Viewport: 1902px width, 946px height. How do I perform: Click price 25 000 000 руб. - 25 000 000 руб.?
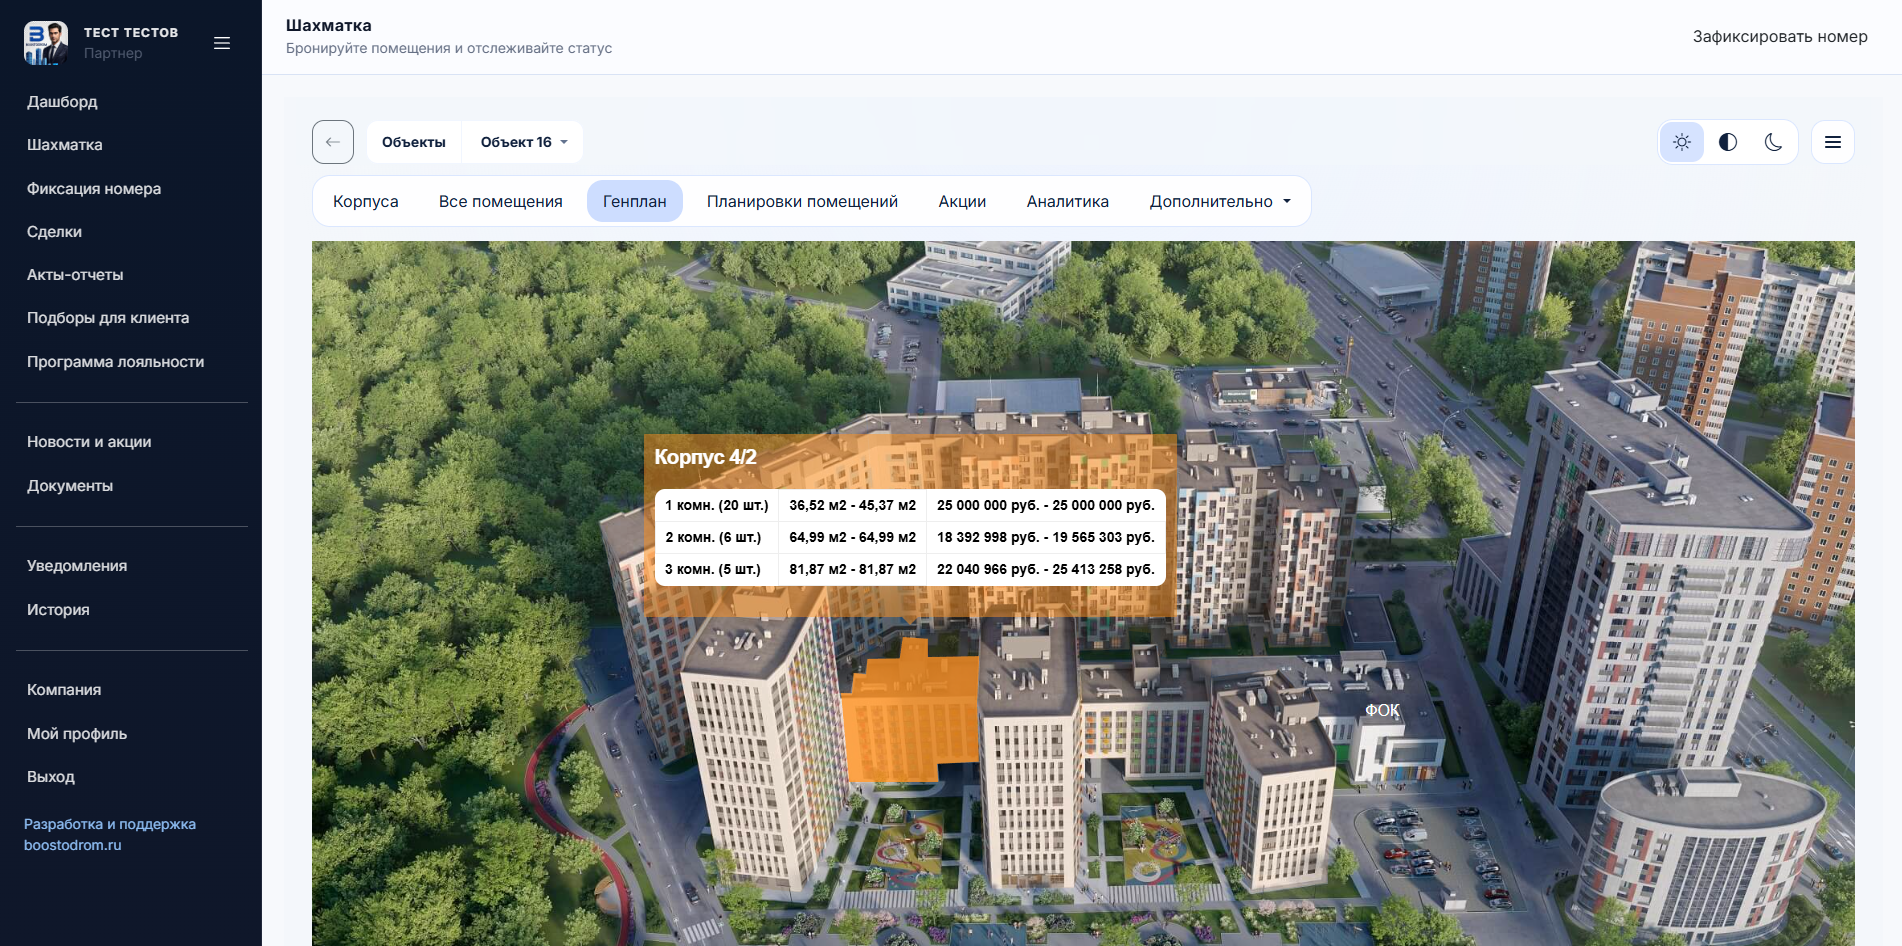[x=1045, y=505]
